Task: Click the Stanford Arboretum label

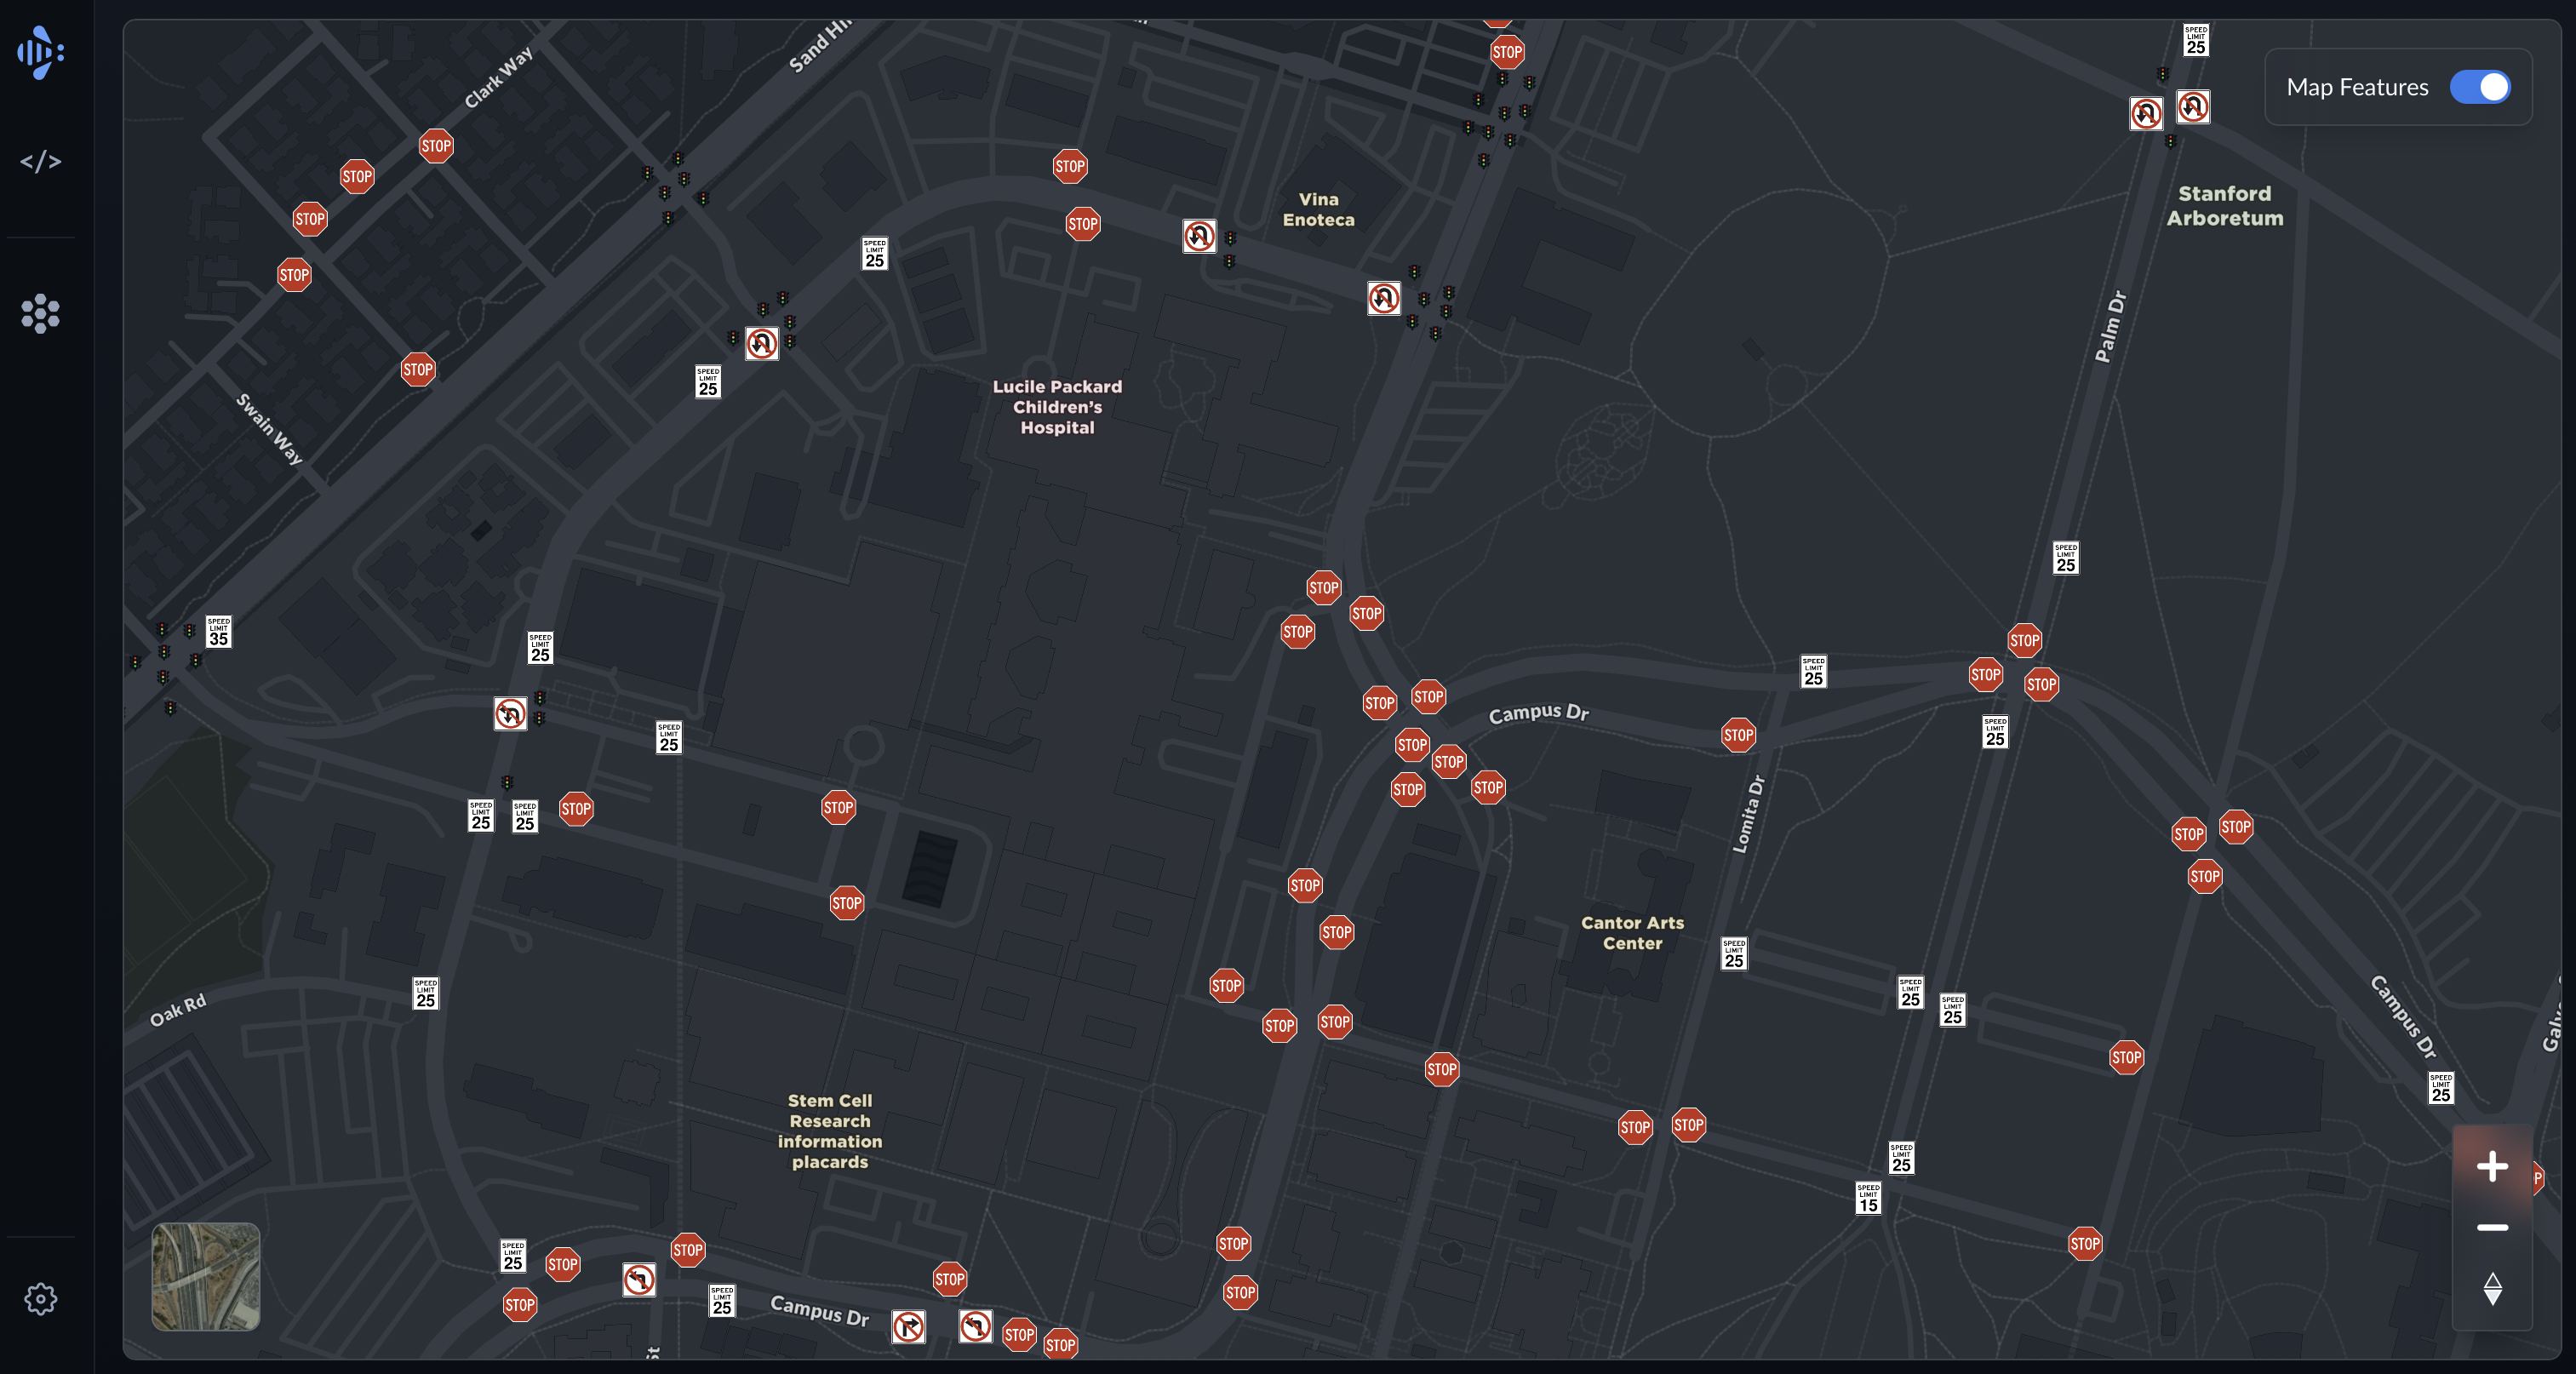Action: 2224,206
